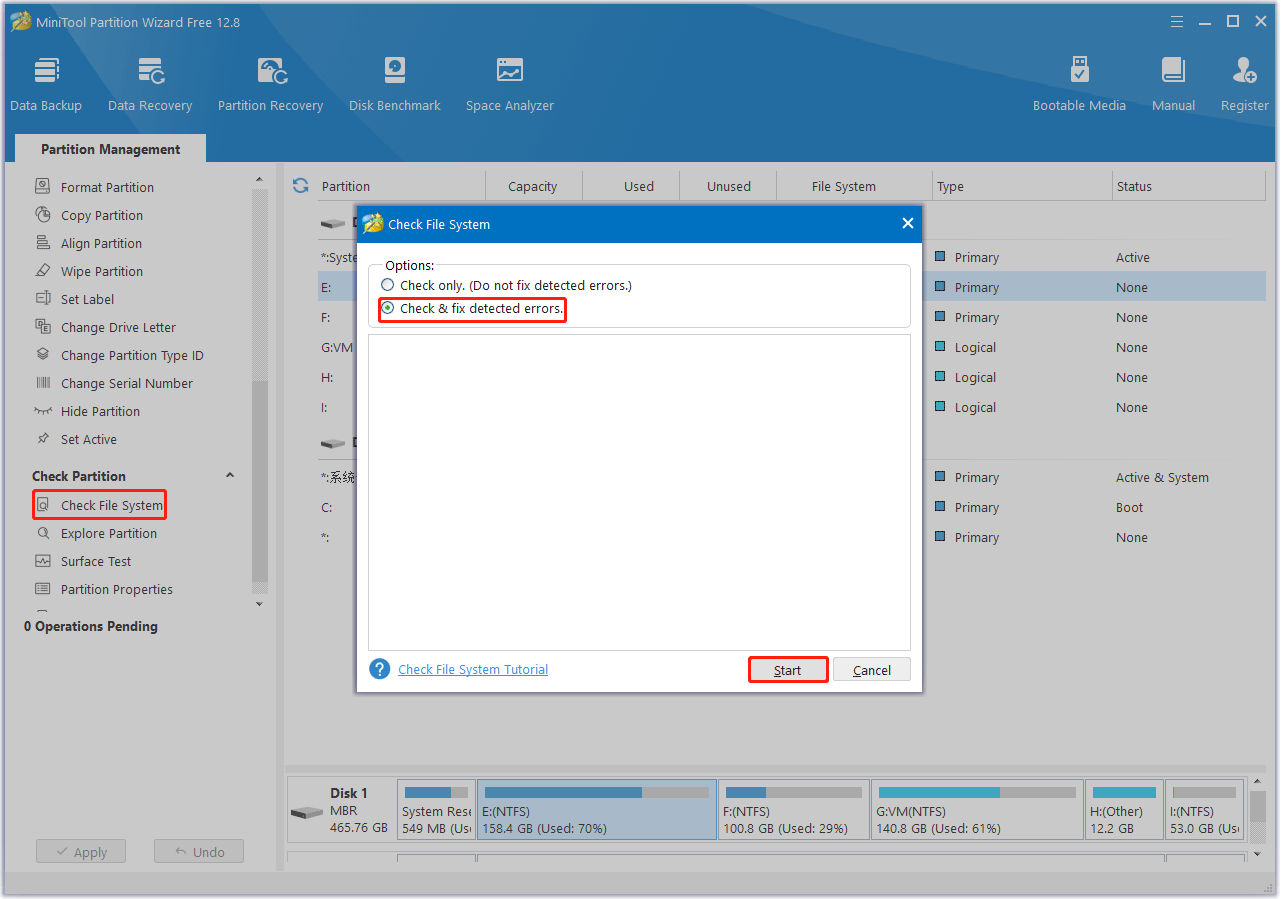This screenshot has width=1281, height=899.
Task: Open Check File System Tutorial link
Action: tap(473, 669)
